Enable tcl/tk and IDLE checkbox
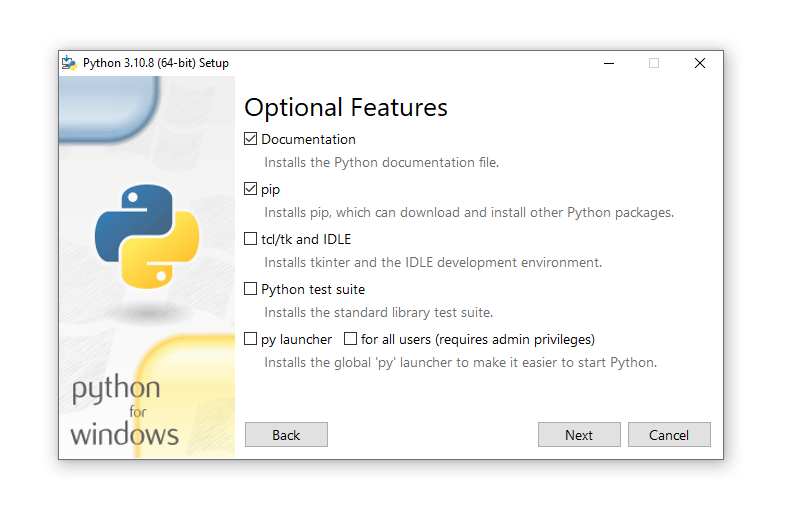Viewport: 789px width, 520px height. 251,239
